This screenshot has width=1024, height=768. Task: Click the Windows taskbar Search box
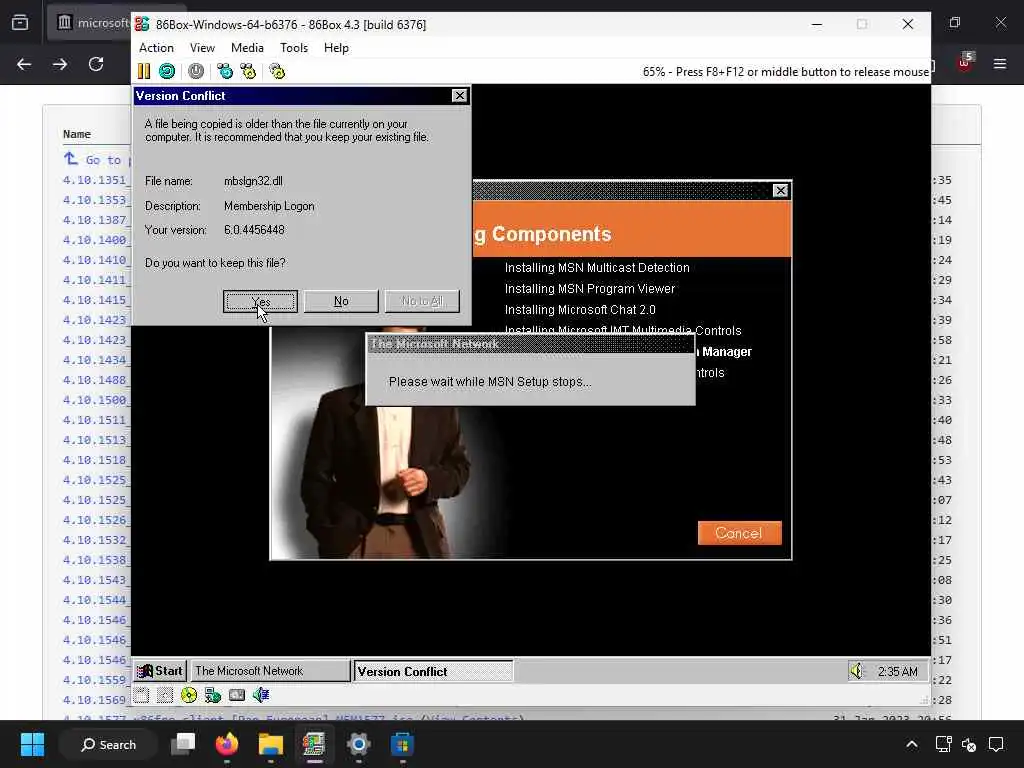[x=108, y=744]
